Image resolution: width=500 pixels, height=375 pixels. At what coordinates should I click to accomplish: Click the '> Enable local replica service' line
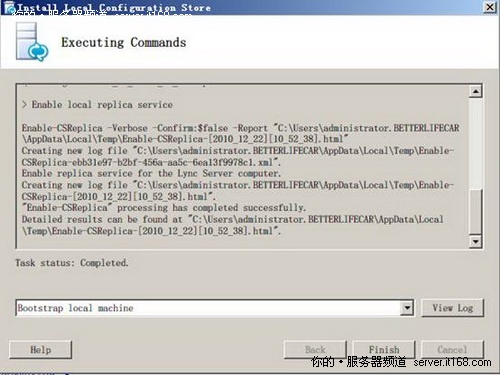[x=97, y=105]
